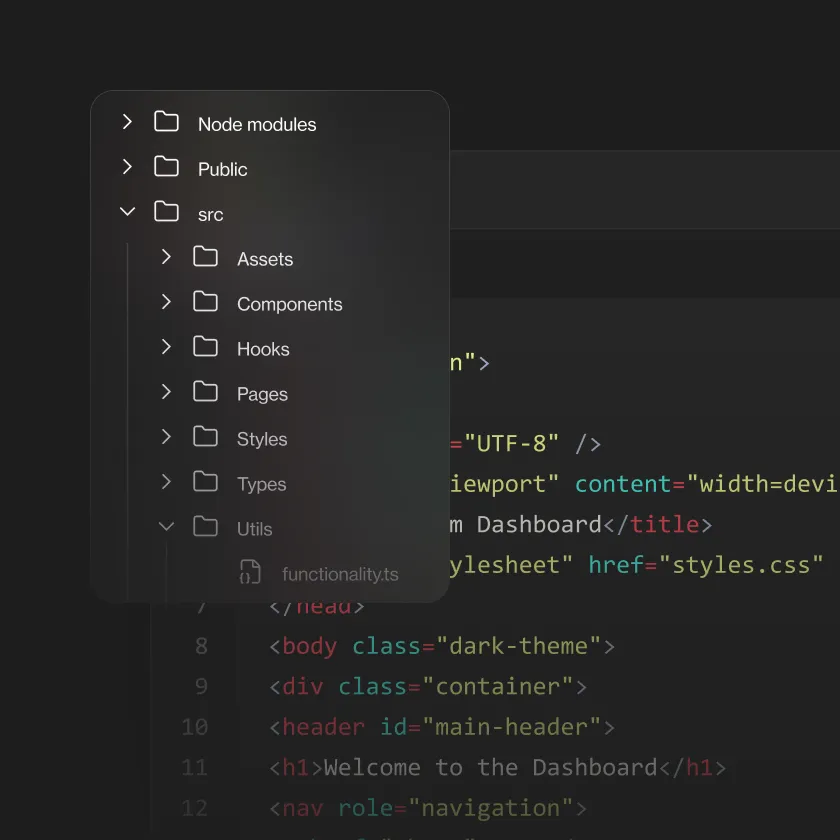Screen dimensions: 840x840
Task: Click the Styles folder icon
Action: [206, 437]
